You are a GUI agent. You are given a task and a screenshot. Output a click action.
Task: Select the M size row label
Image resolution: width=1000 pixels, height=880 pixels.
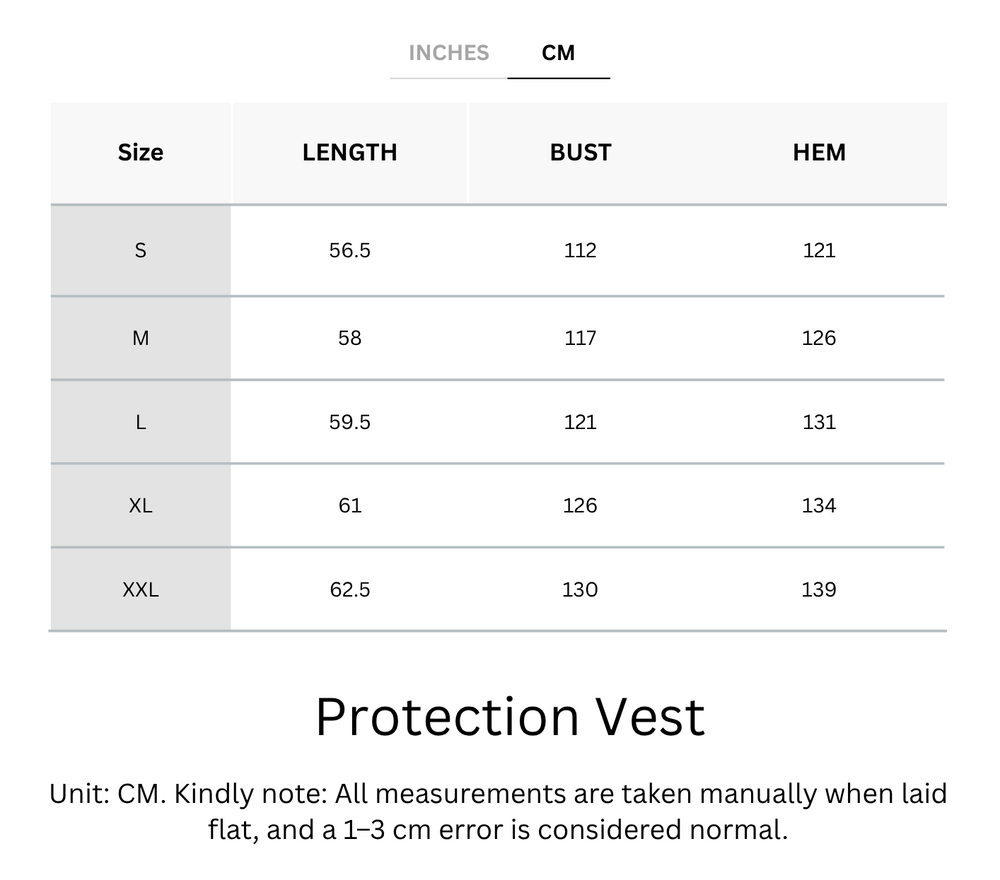140,339
